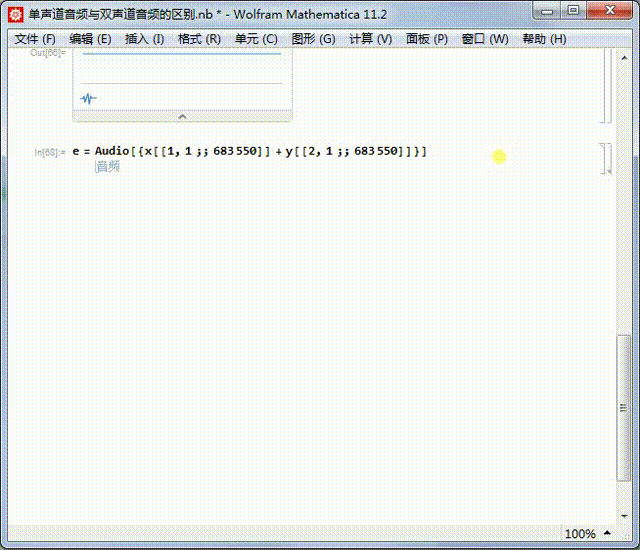Minimize the Mathematica window
The image size is (640, 550).
[547, 11]
